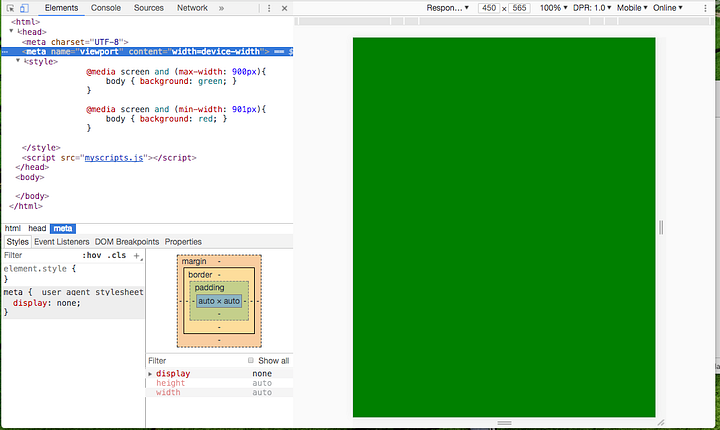Select the Styles sub-tab
The image size is (720, 430).
[17, 242]
